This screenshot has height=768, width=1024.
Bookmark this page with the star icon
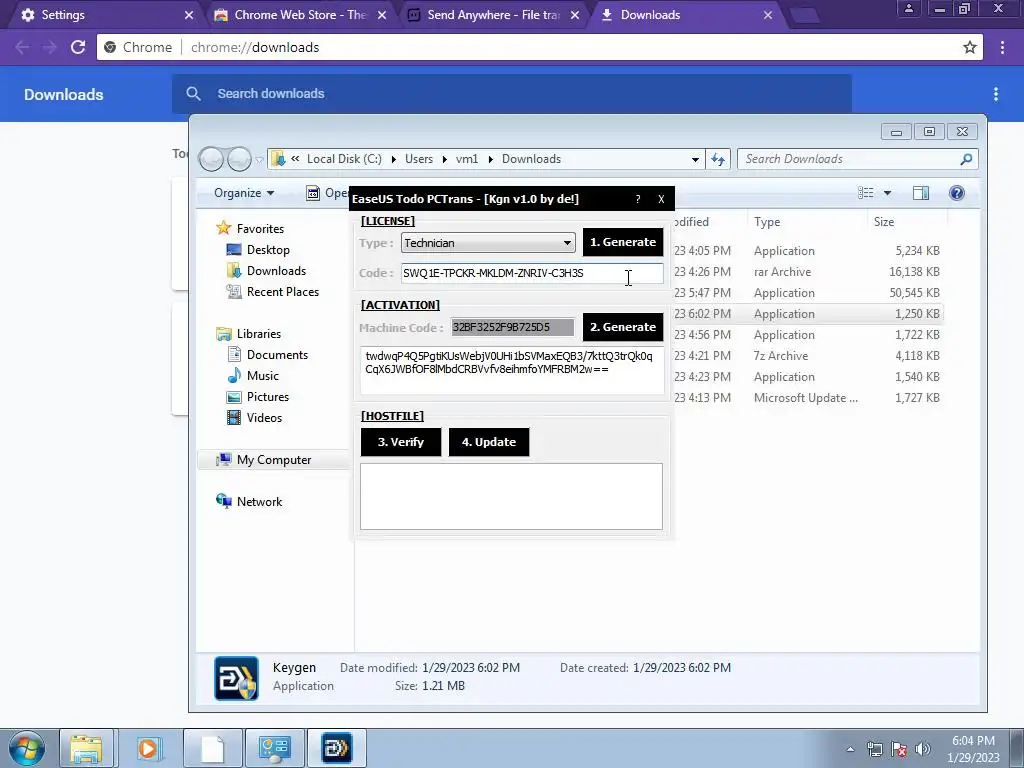point(970,47)
